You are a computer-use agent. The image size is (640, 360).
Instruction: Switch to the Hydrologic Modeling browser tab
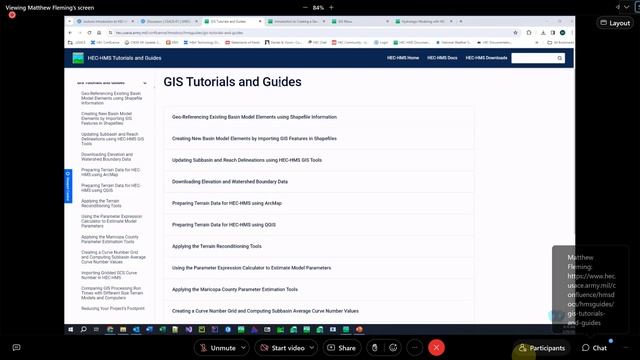coord(424,21)
